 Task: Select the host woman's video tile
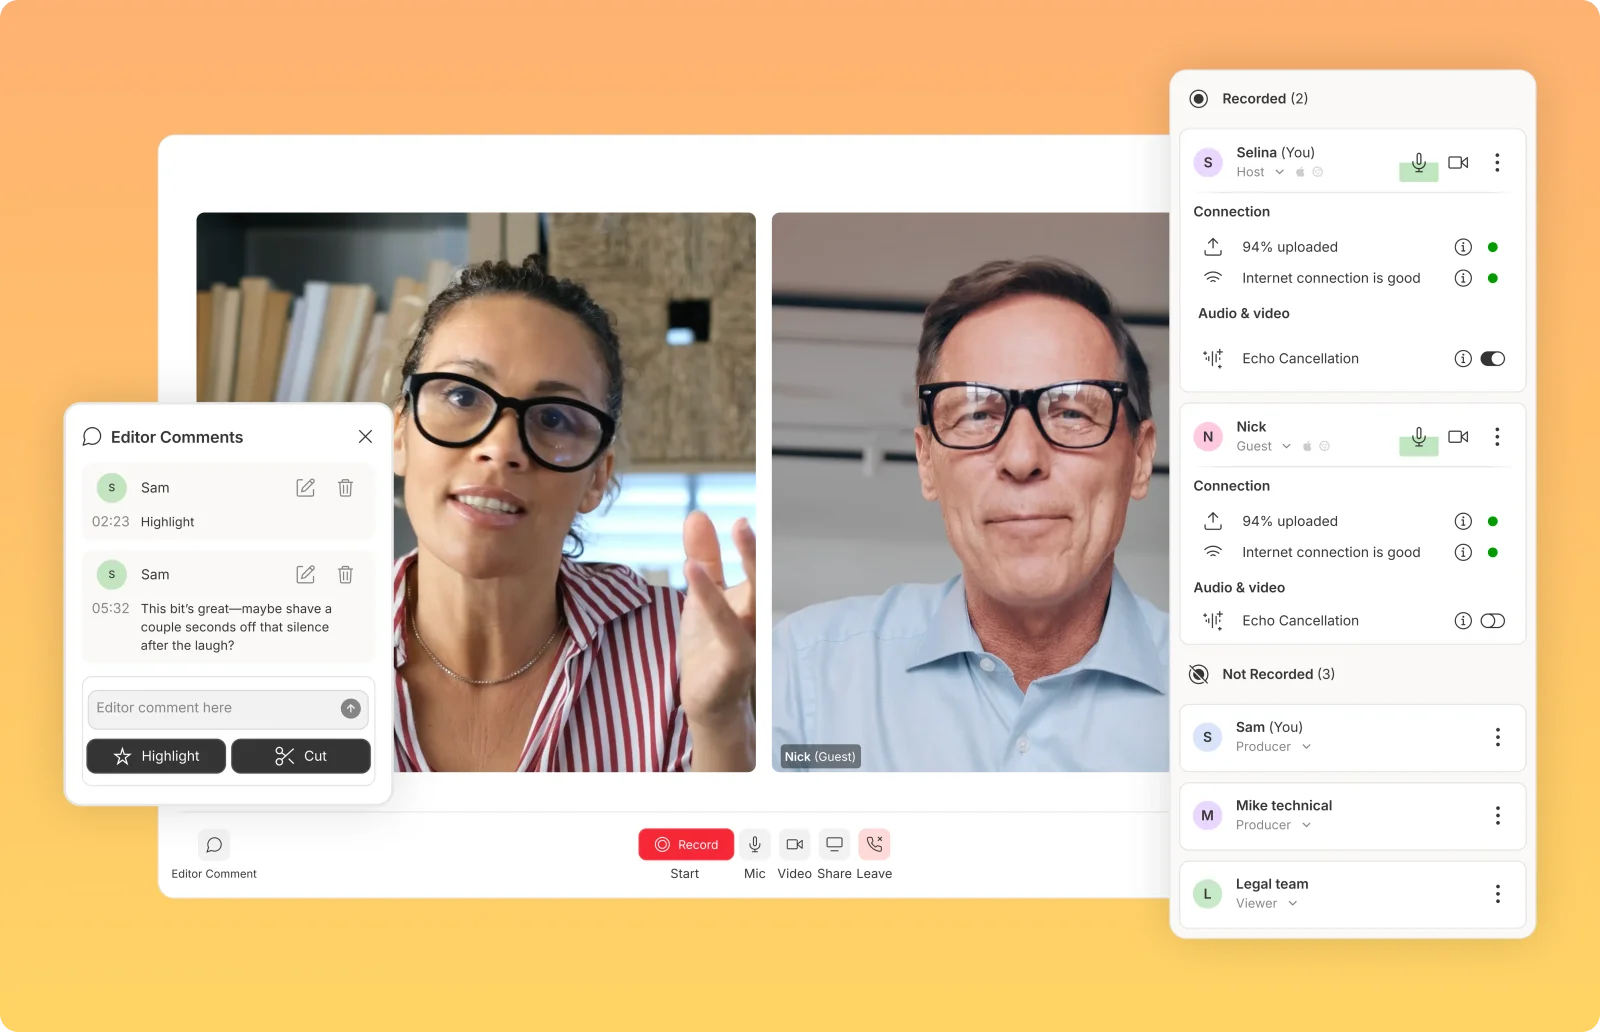coord(476,492)
